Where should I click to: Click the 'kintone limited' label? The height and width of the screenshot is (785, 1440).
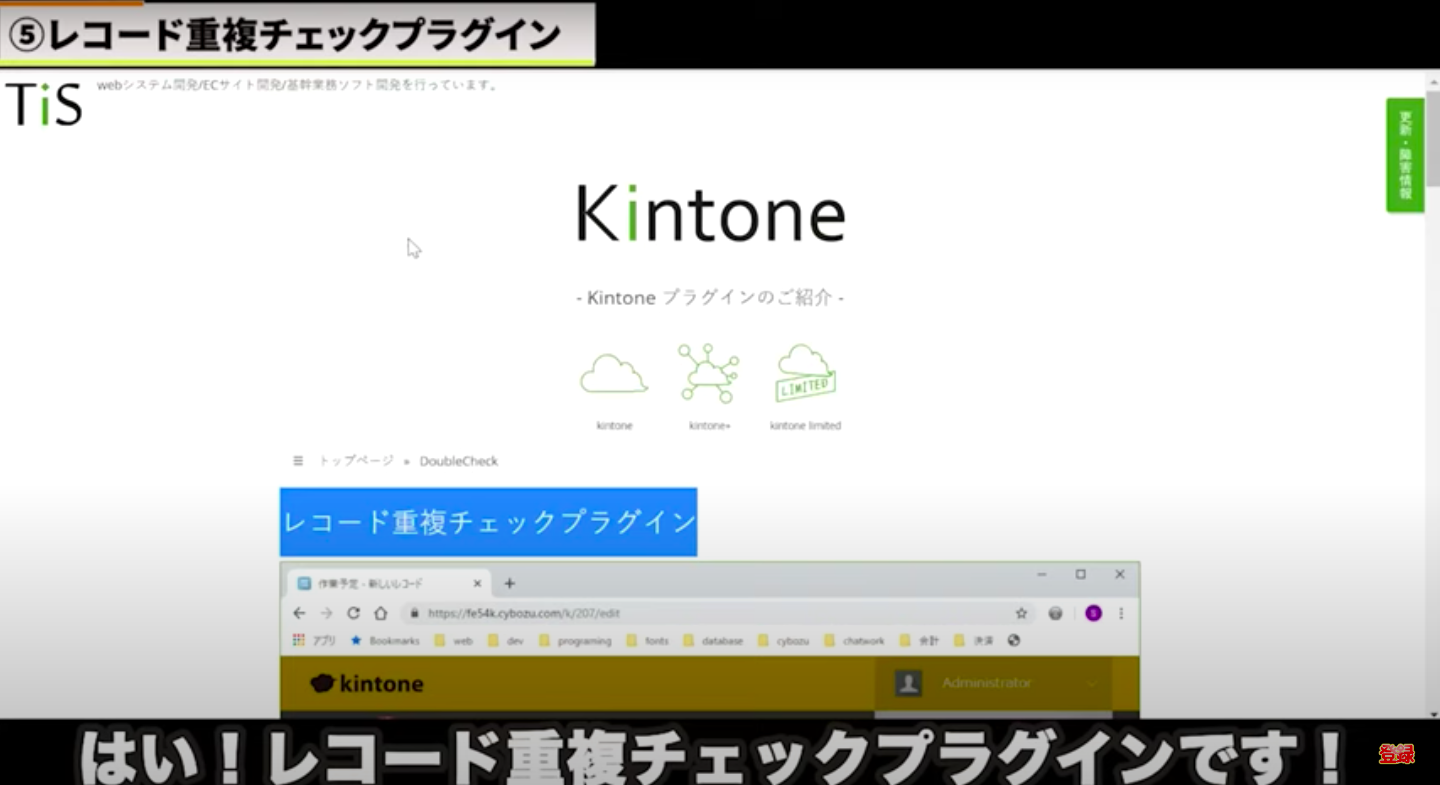coord(805,425)
